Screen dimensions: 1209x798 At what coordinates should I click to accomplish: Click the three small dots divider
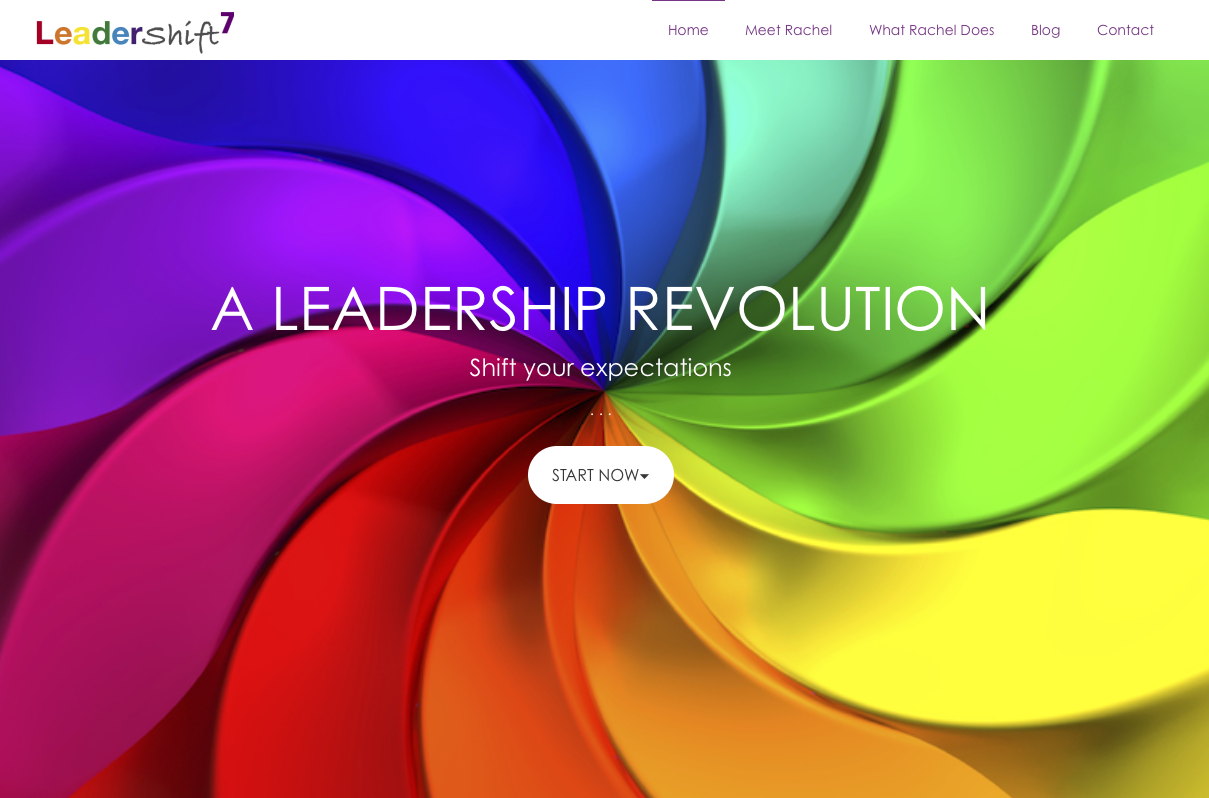(x=600, y=413)
